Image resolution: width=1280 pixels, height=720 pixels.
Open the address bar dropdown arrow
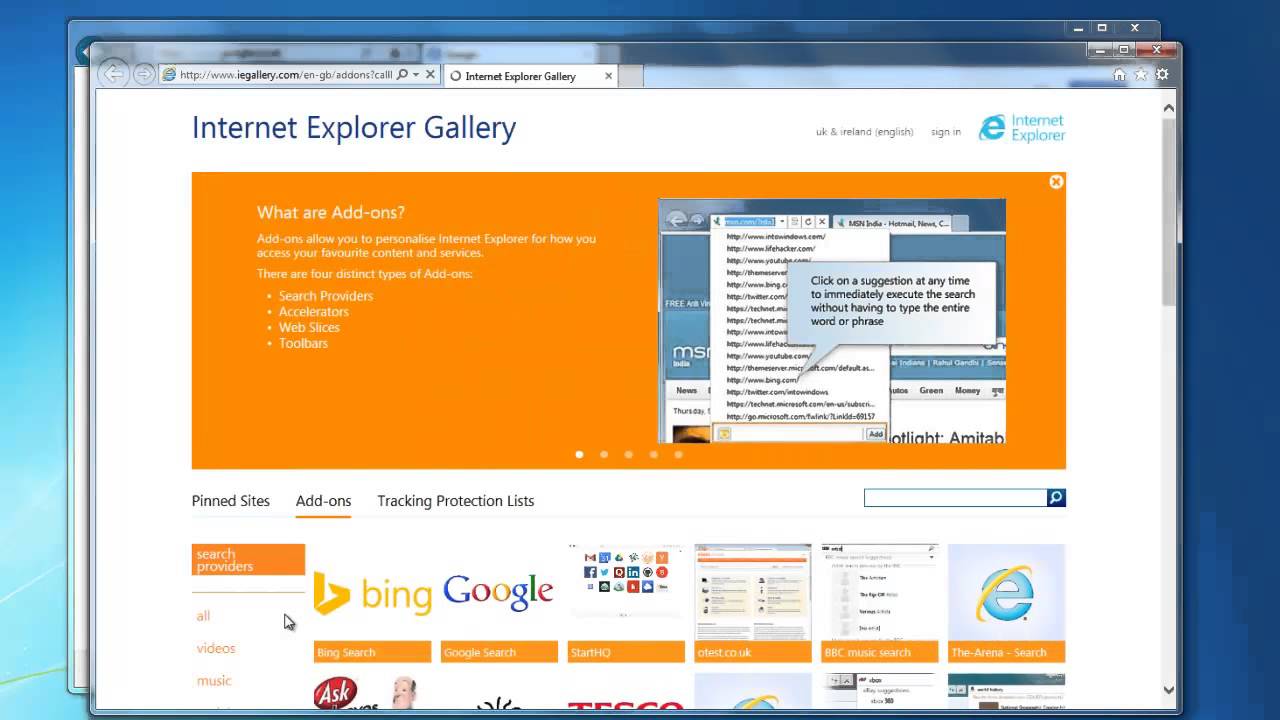coord(416,75)
